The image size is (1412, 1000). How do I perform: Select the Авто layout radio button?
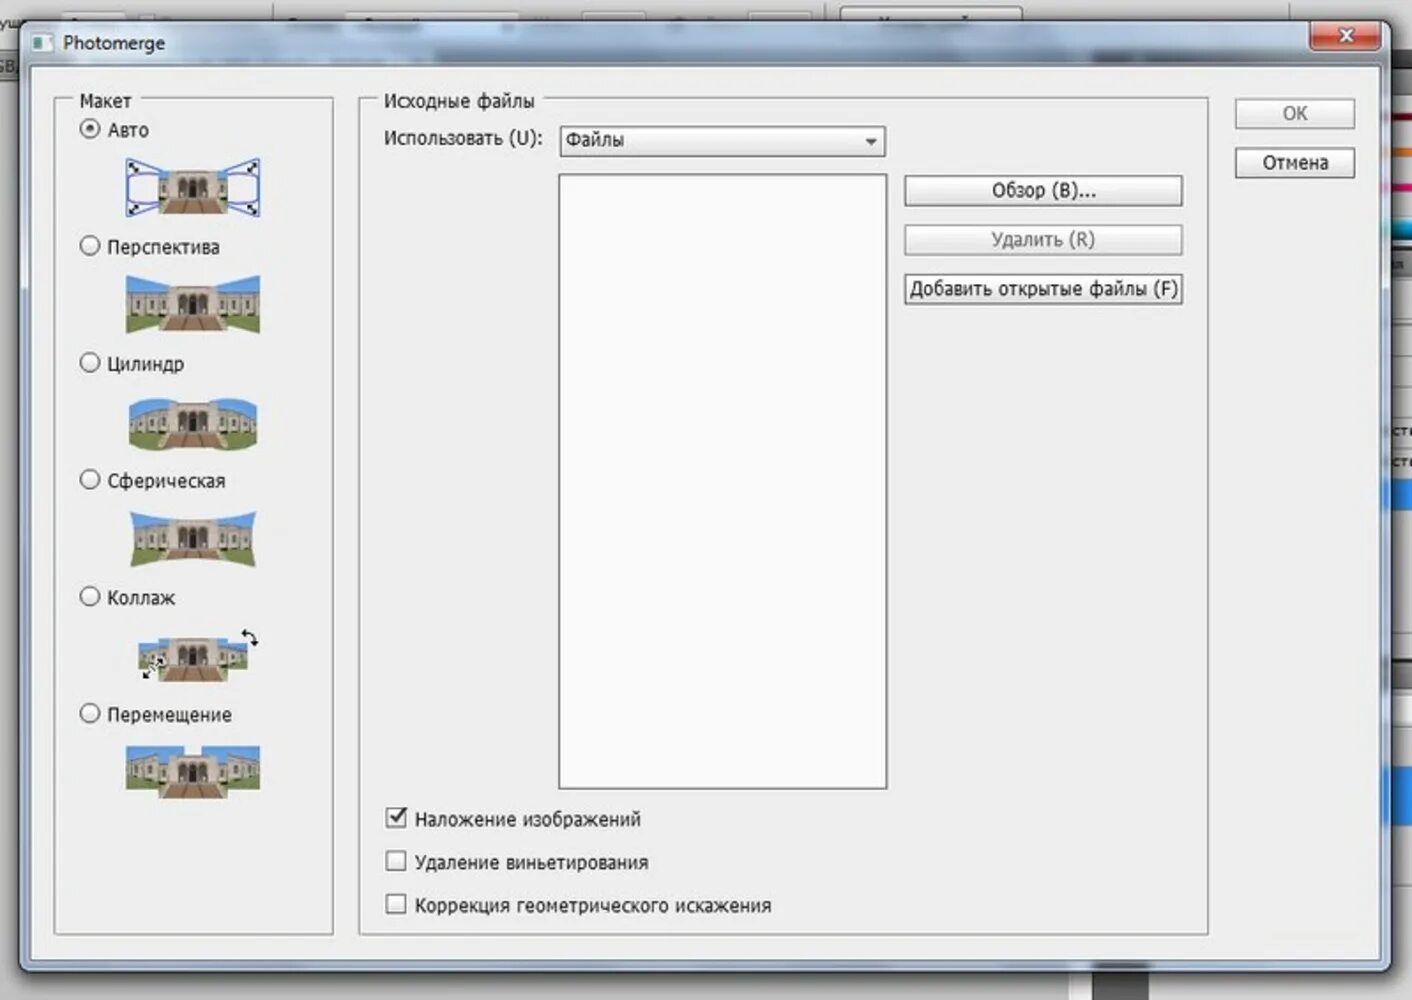tap(90, 129)
